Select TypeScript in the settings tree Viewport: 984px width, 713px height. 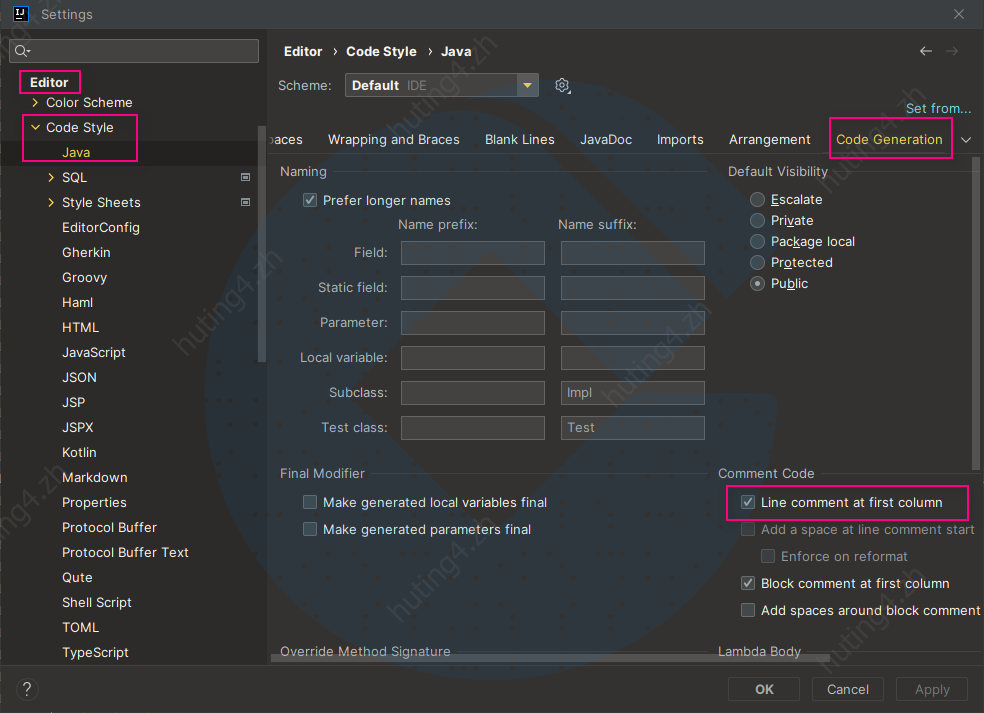pos(95,653)
